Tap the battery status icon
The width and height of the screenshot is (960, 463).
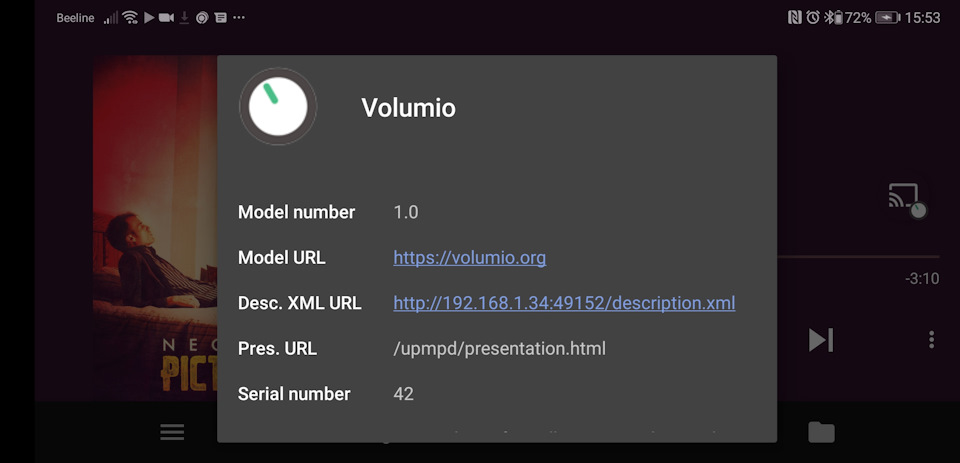pyautogui.click(x=887, y=17)
